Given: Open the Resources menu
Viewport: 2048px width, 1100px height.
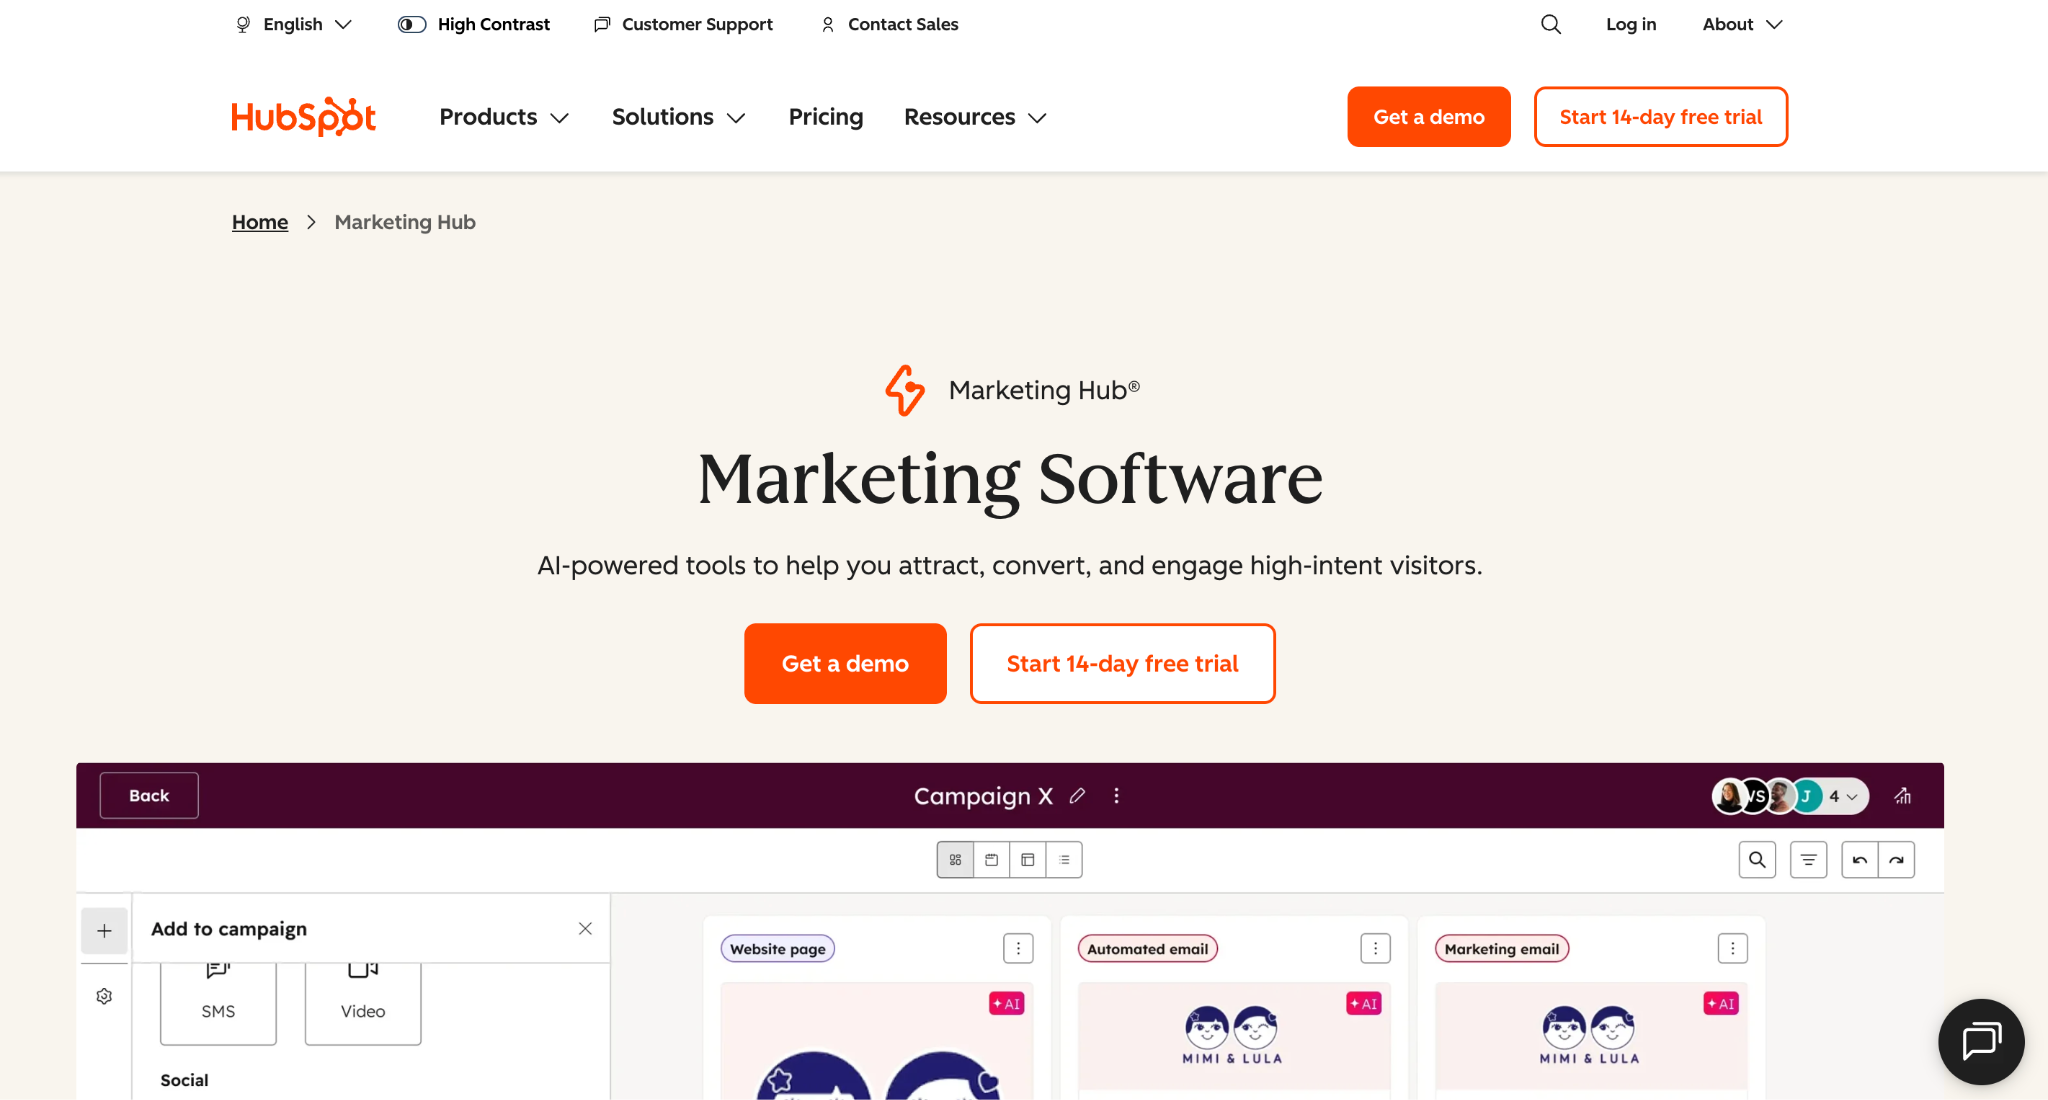Looking at the screenshot, I should (975, 117).
